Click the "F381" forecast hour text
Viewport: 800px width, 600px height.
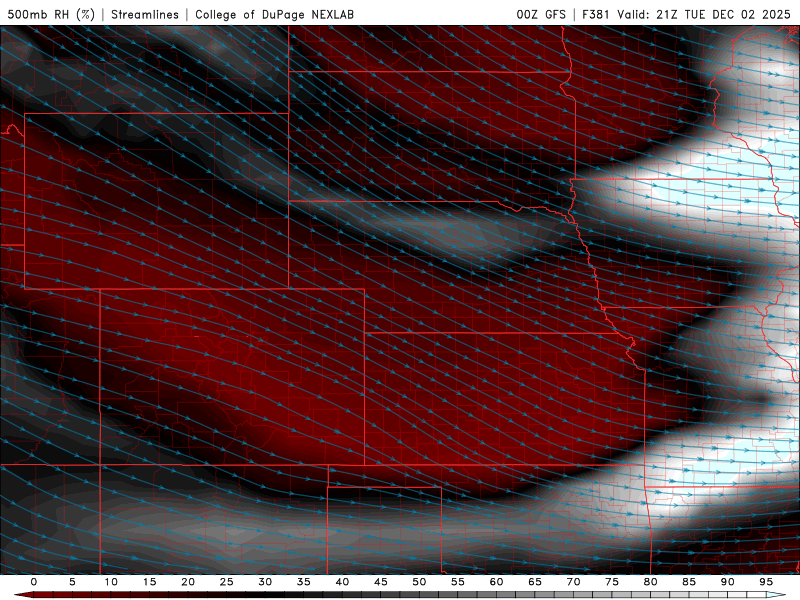[x=596, y=14]
